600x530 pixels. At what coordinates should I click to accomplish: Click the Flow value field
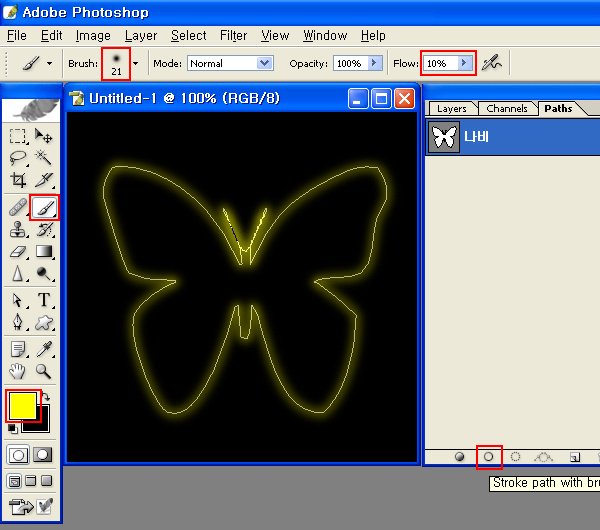point(440,63)
